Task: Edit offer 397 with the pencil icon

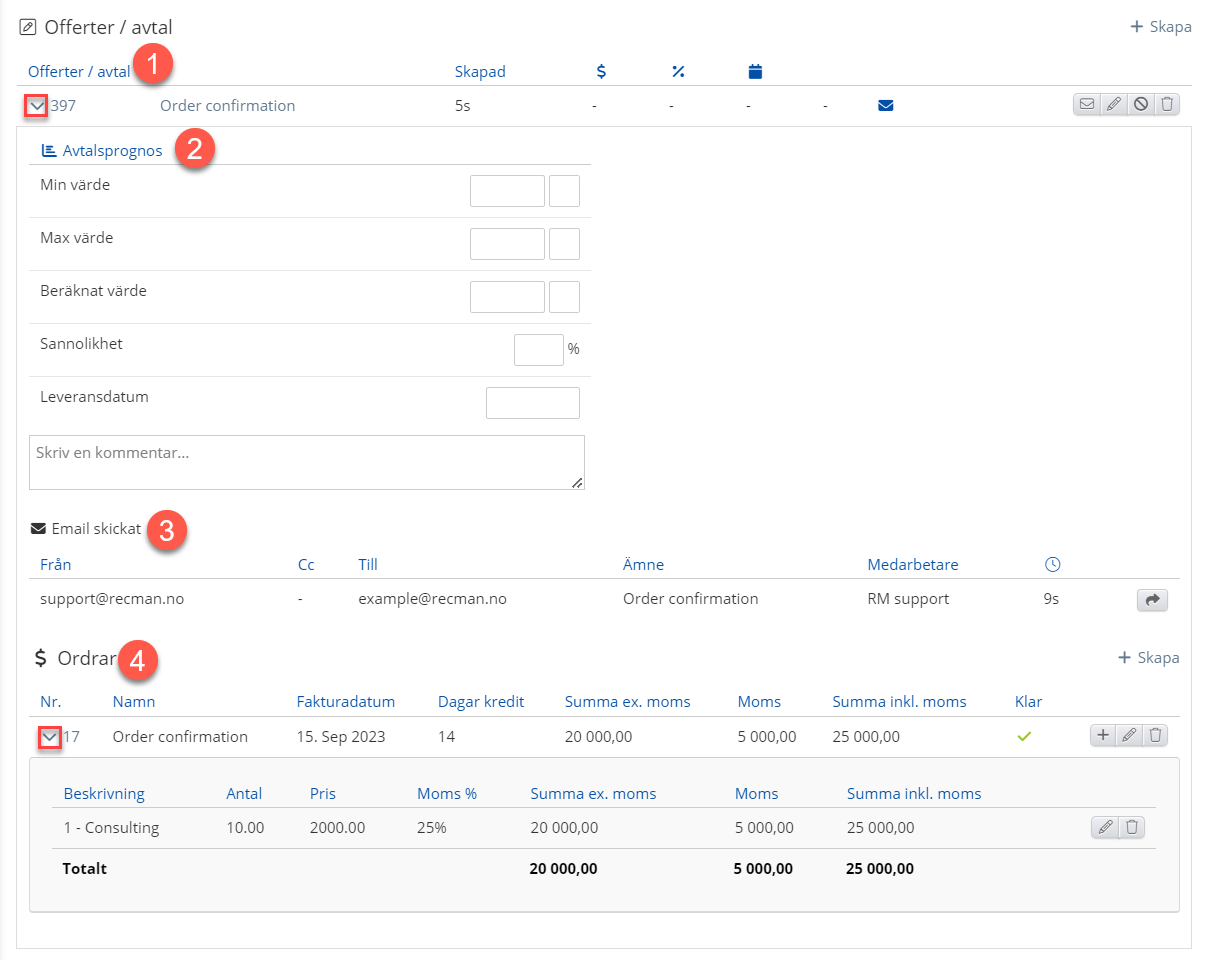Action: (1113, 104)
